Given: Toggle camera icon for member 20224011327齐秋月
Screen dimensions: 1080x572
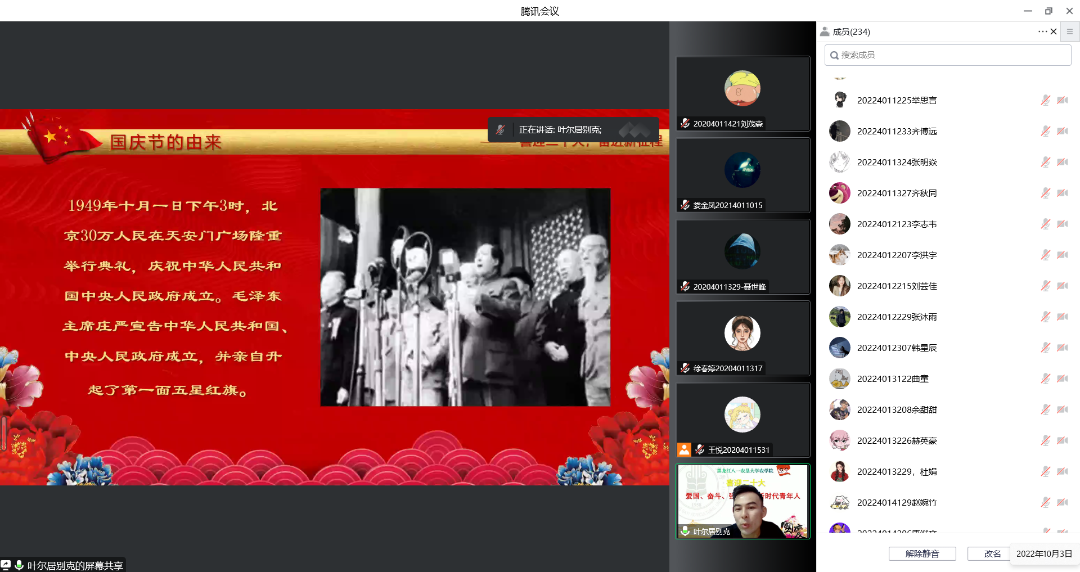Looking at the screenshot, I should (1062, 193).
